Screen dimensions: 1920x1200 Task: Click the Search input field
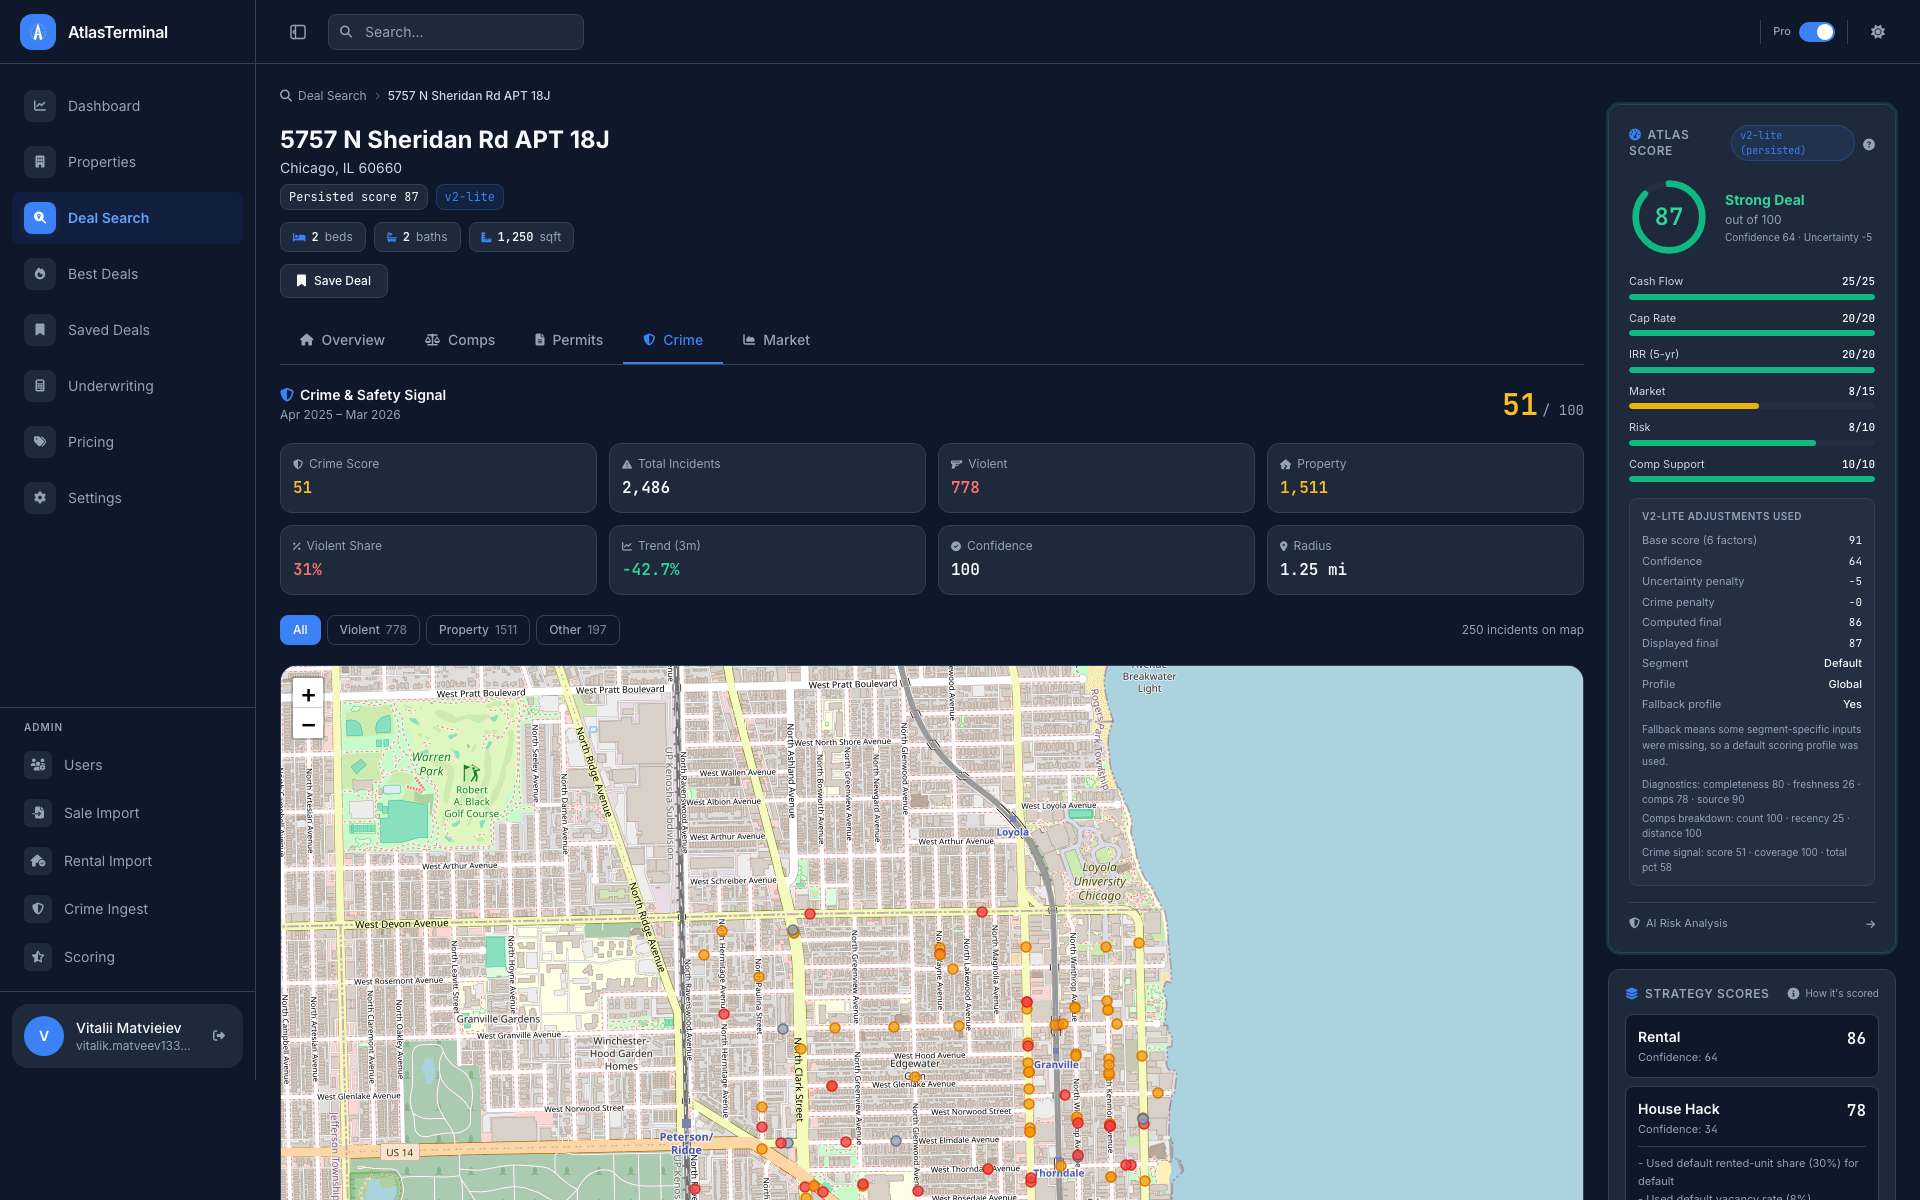click(x=456, y=32)
